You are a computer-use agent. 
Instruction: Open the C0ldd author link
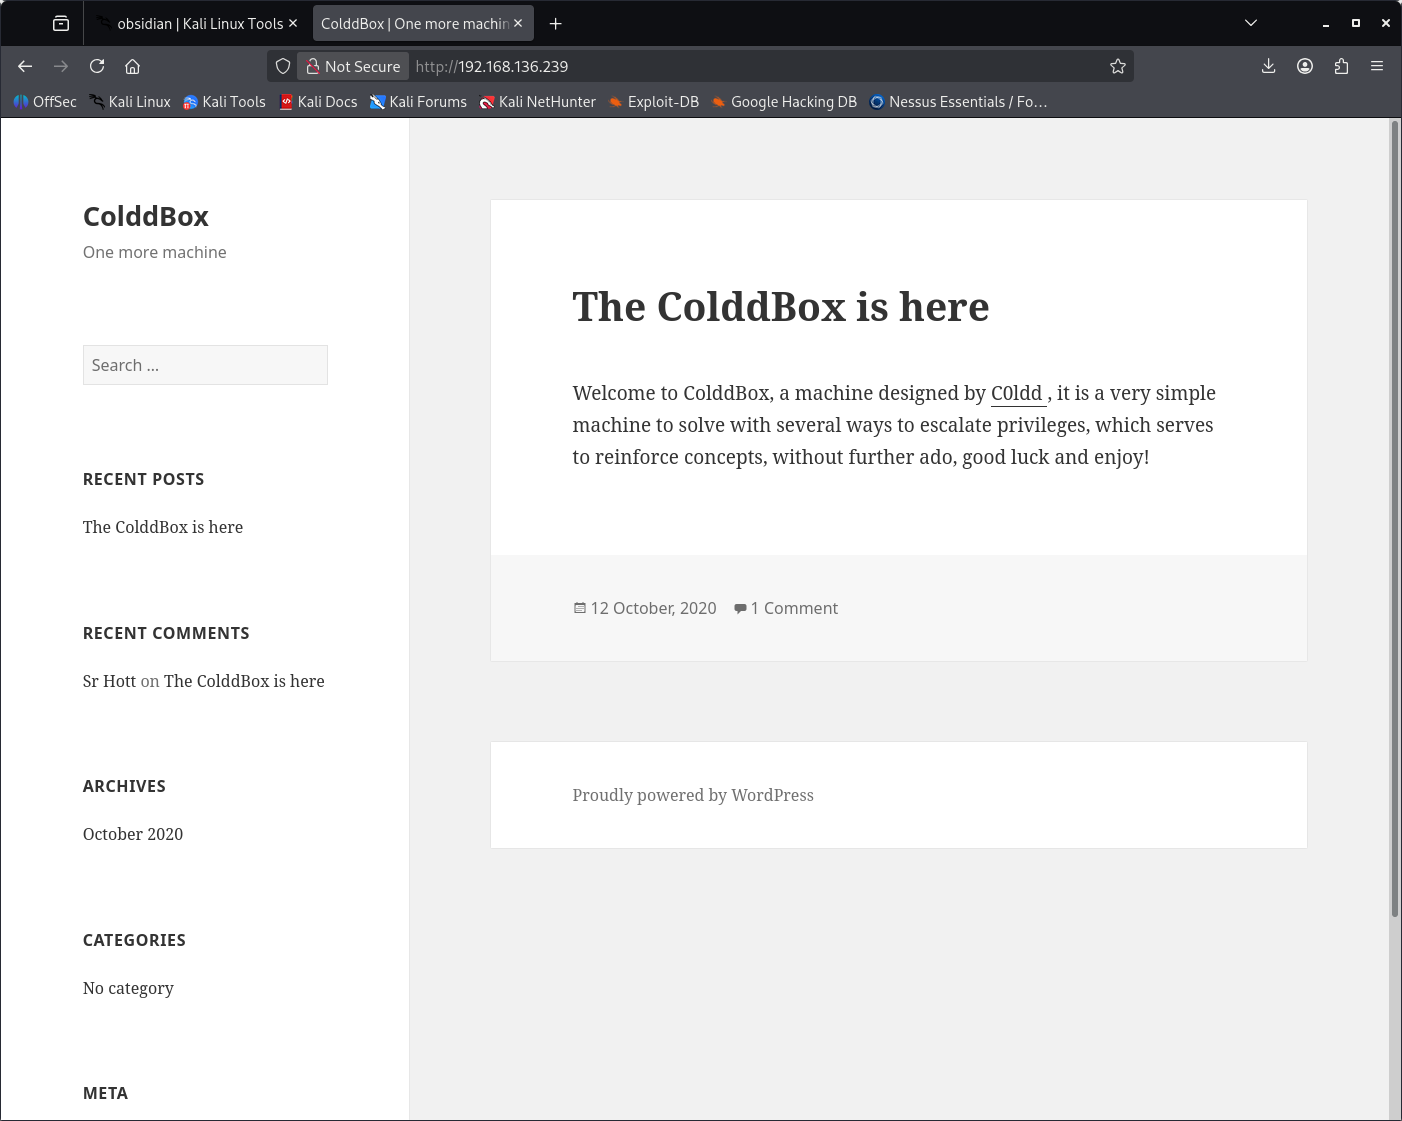[1016, 393]
